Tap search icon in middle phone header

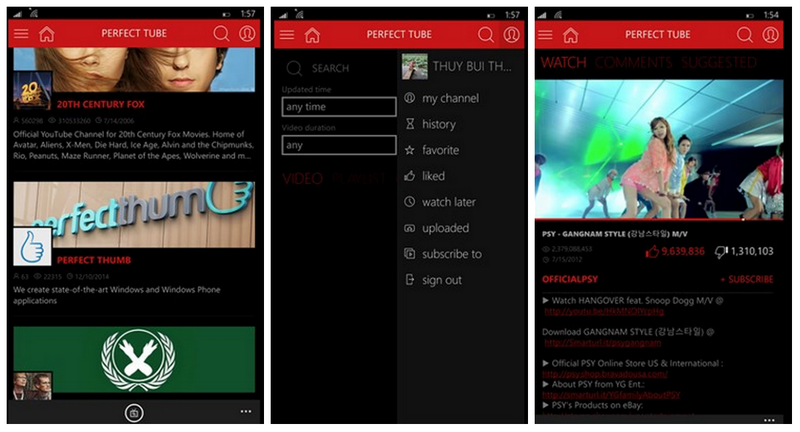[x=486, y=35]
